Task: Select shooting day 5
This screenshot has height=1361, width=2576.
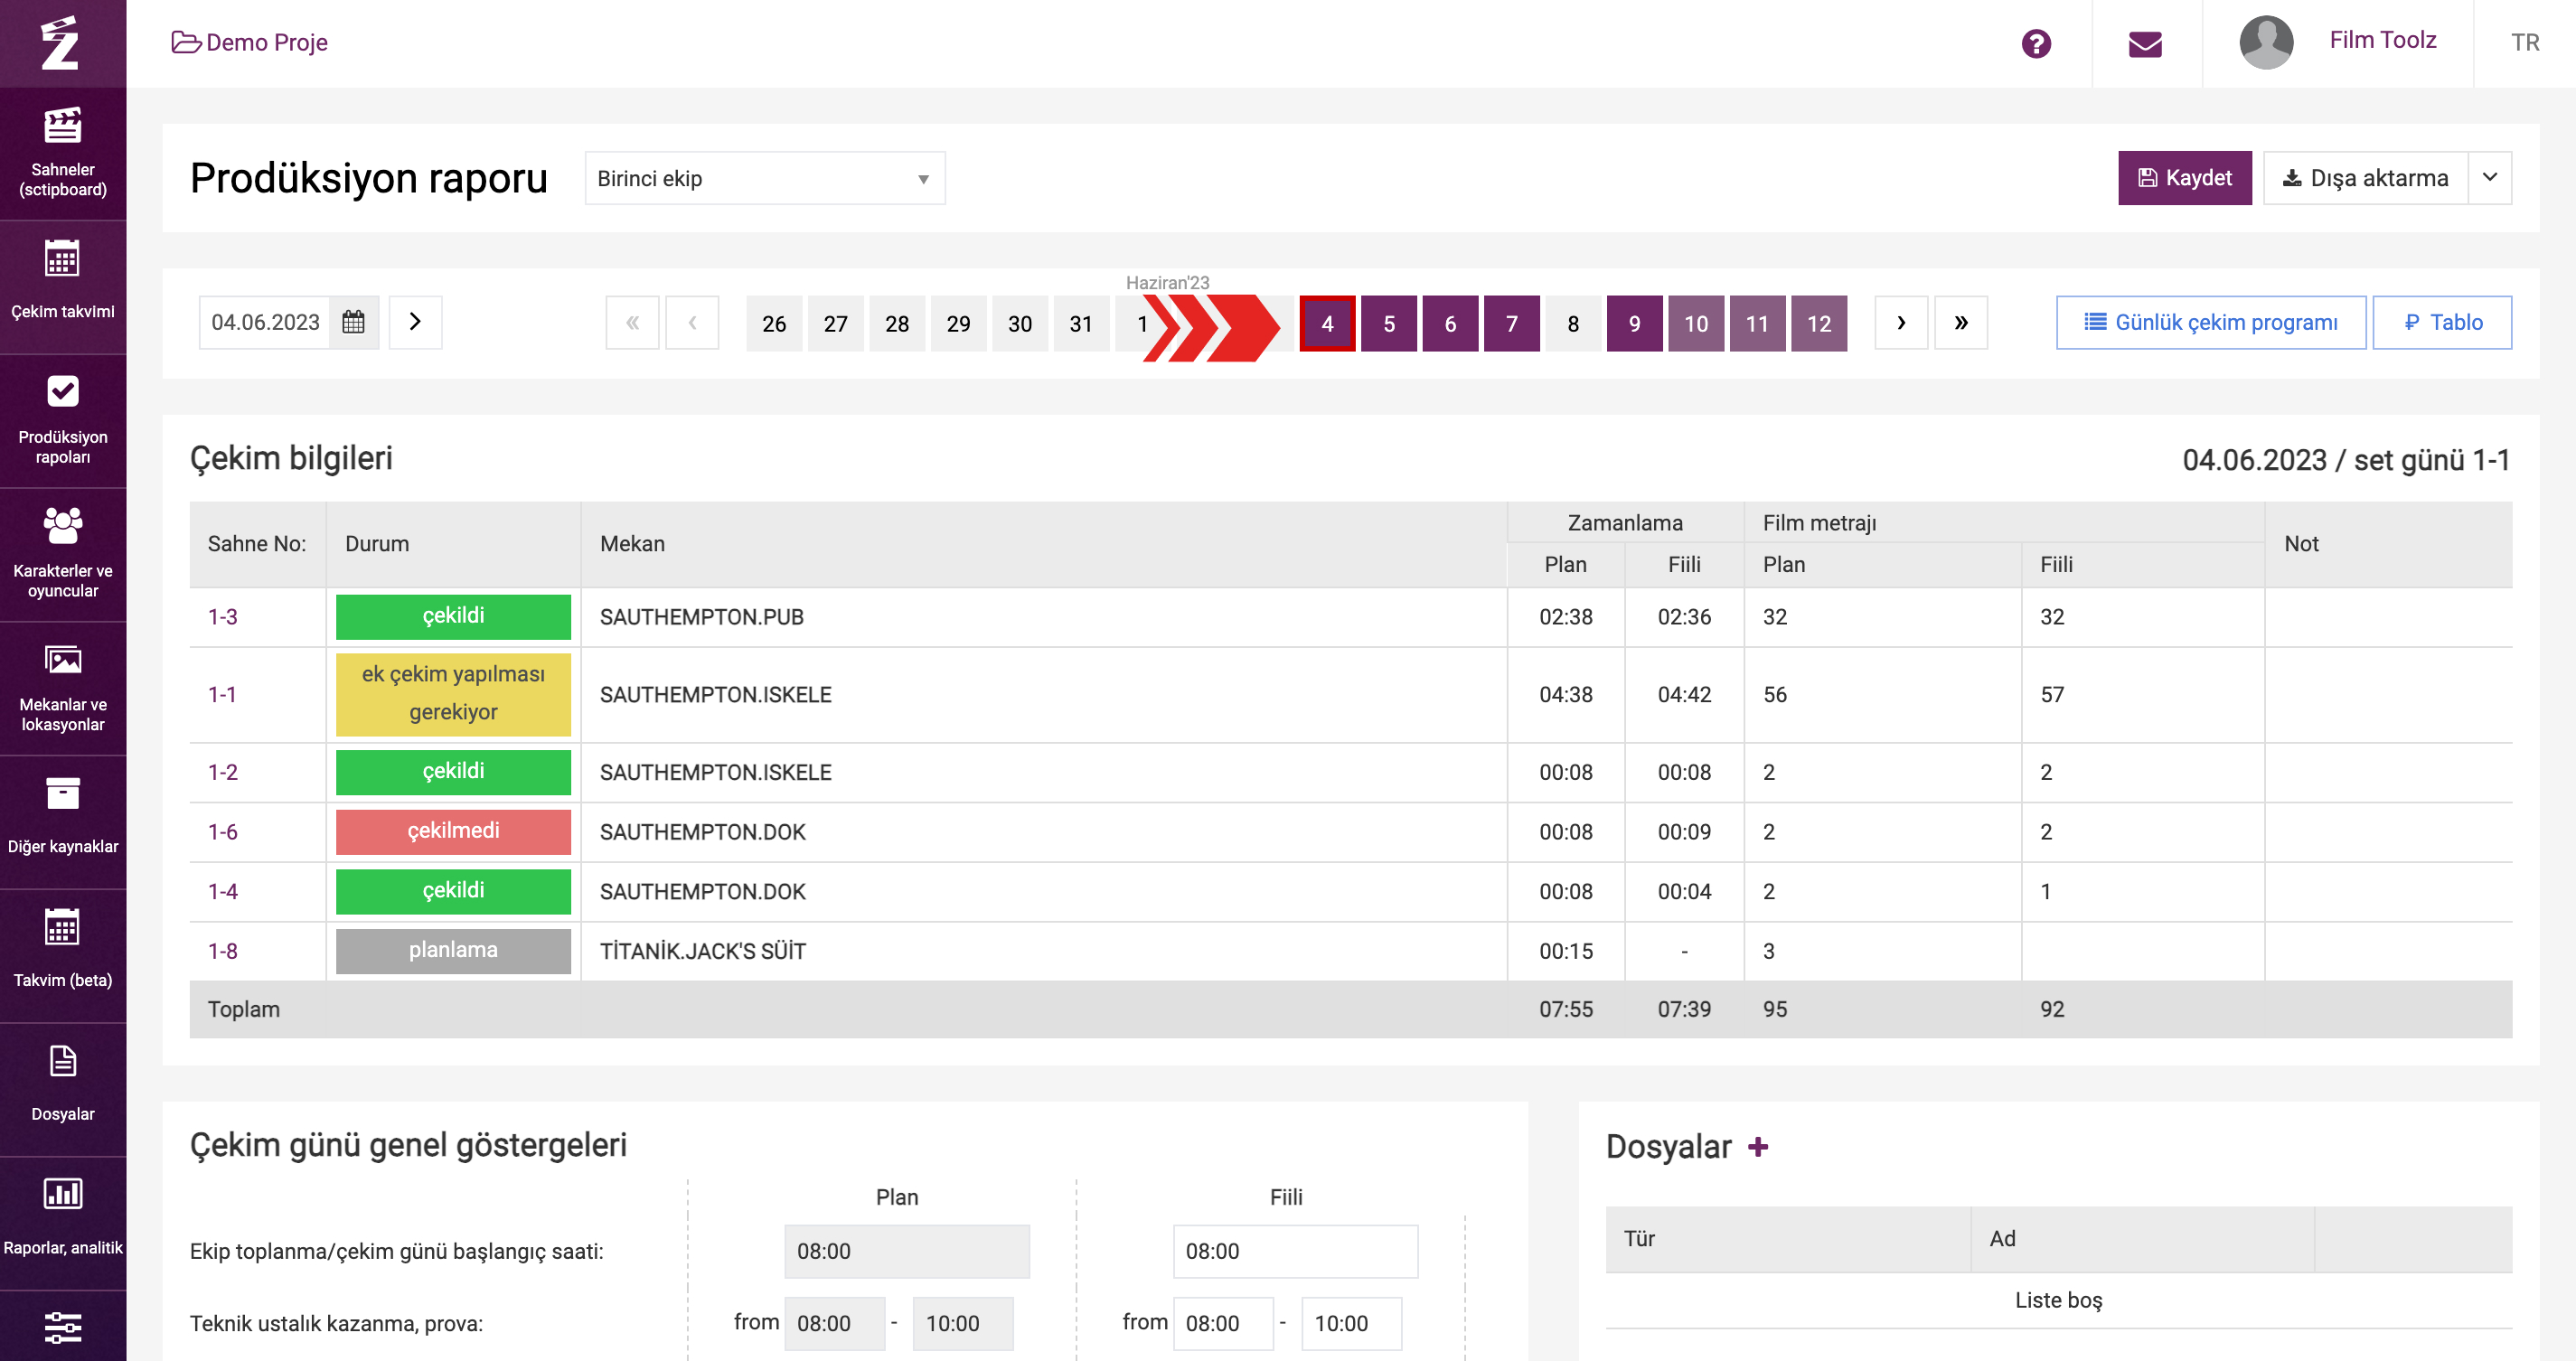Action: (x=1389, y=323)
